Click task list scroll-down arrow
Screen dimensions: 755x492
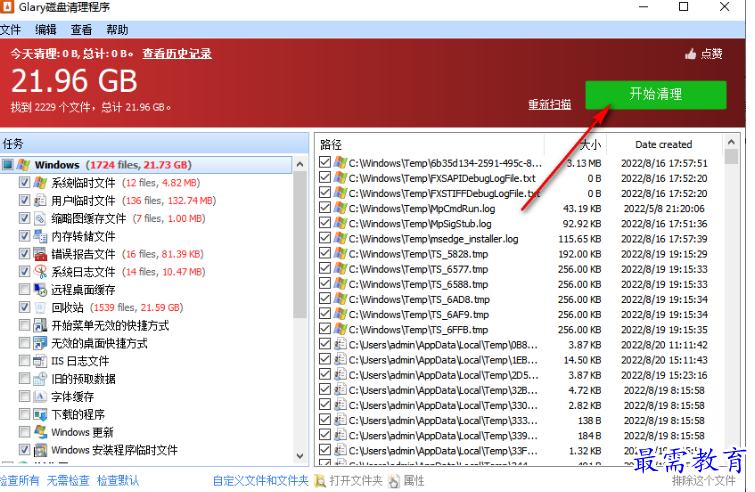(x=300, y=455)
